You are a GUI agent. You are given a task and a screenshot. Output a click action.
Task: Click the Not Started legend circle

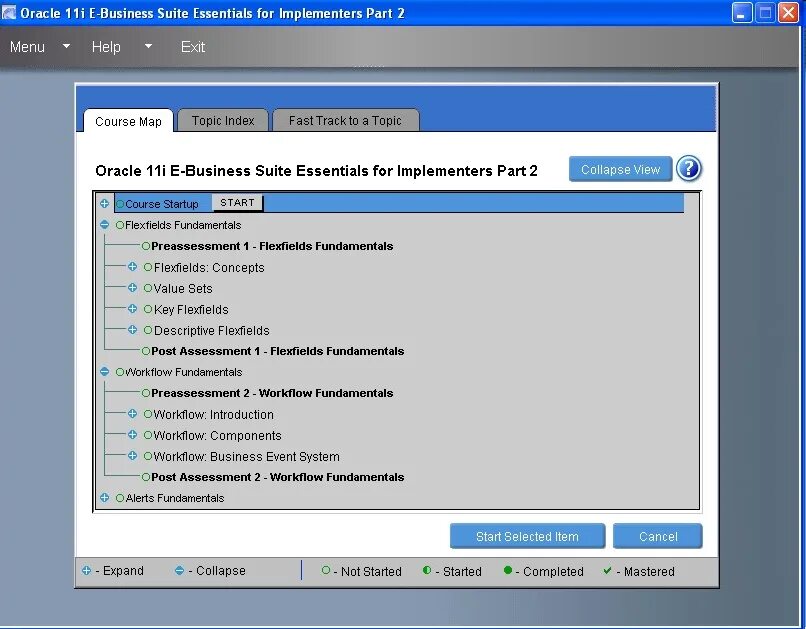(326, 570)
